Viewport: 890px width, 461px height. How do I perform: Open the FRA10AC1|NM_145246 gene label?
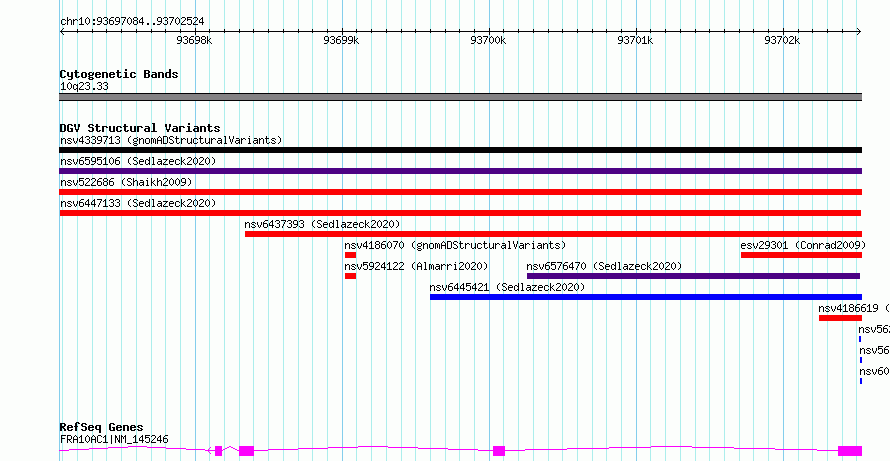coord(114,439)
